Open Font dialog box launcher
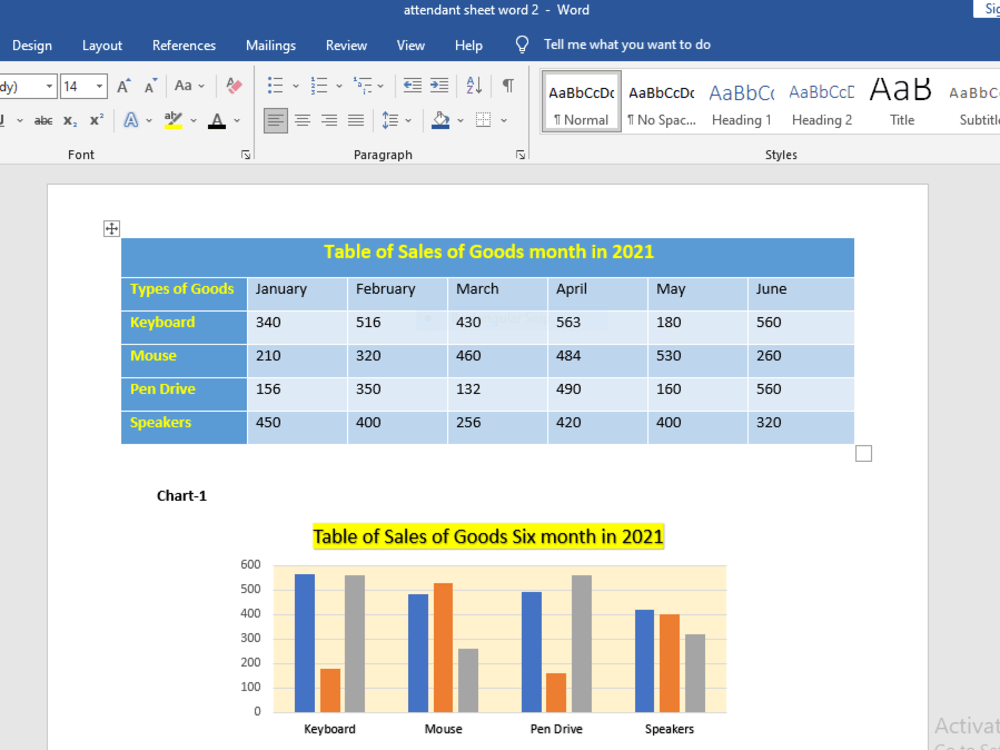 tap(246, 155)
